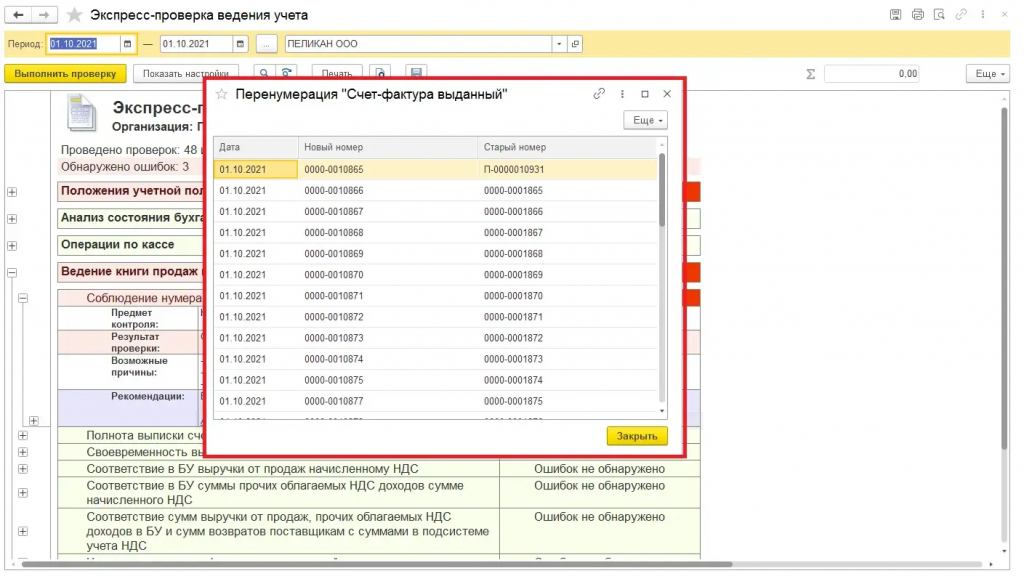
Task: Open three-dot menu in Перенумерация dialog
Action: tap(622, 94)
